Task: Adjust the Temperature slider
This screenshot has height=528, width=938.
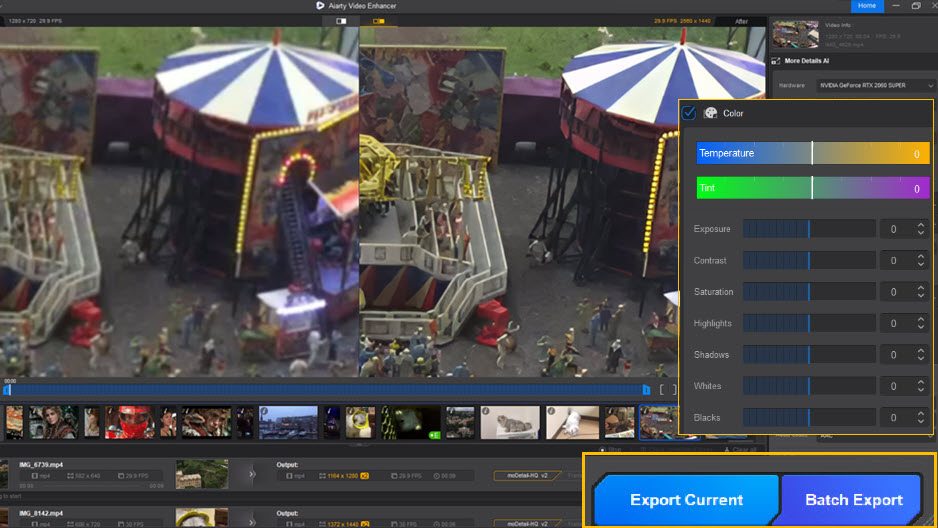Action: pyautogui.click(x=812, y=153)
